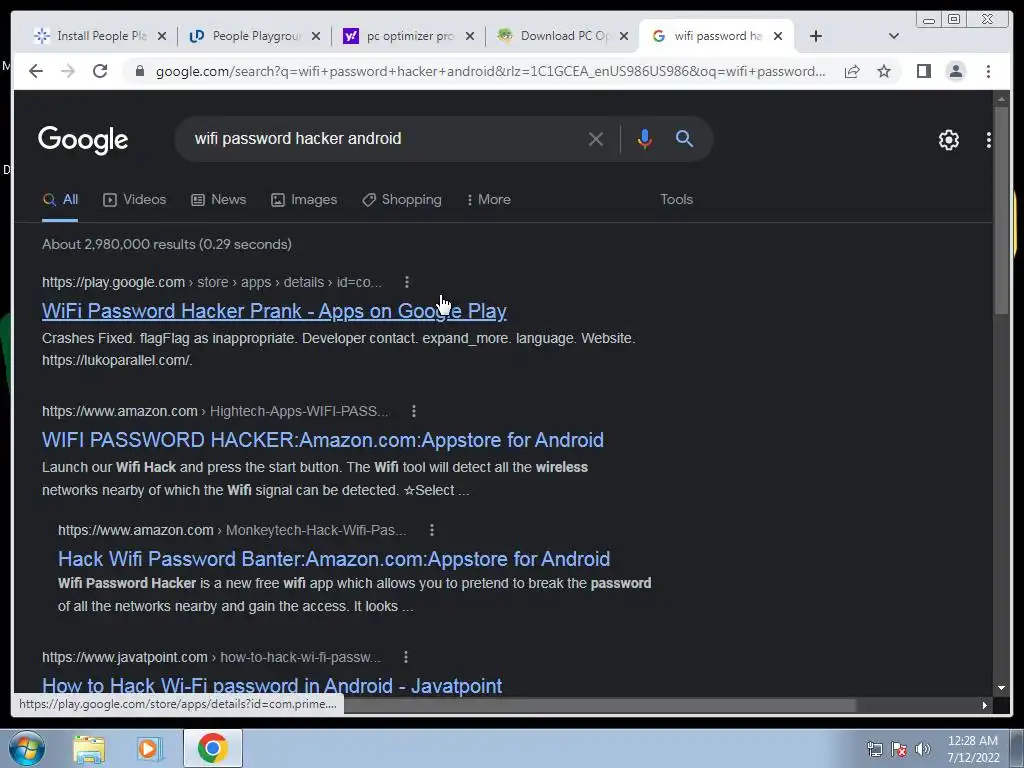Open Google apps dots beside the settings gear

point(989,140)
